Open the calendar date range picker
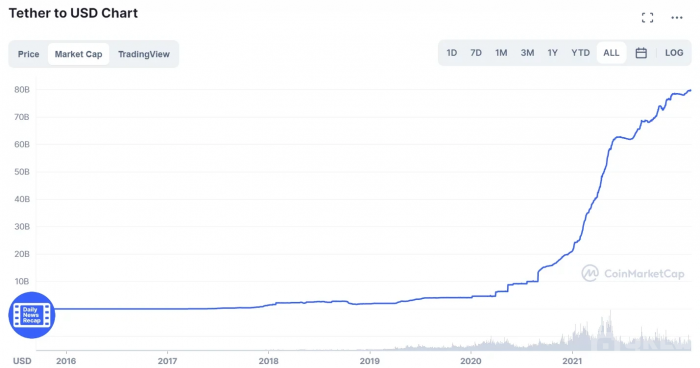700x368 pixels. click(641, 53)
